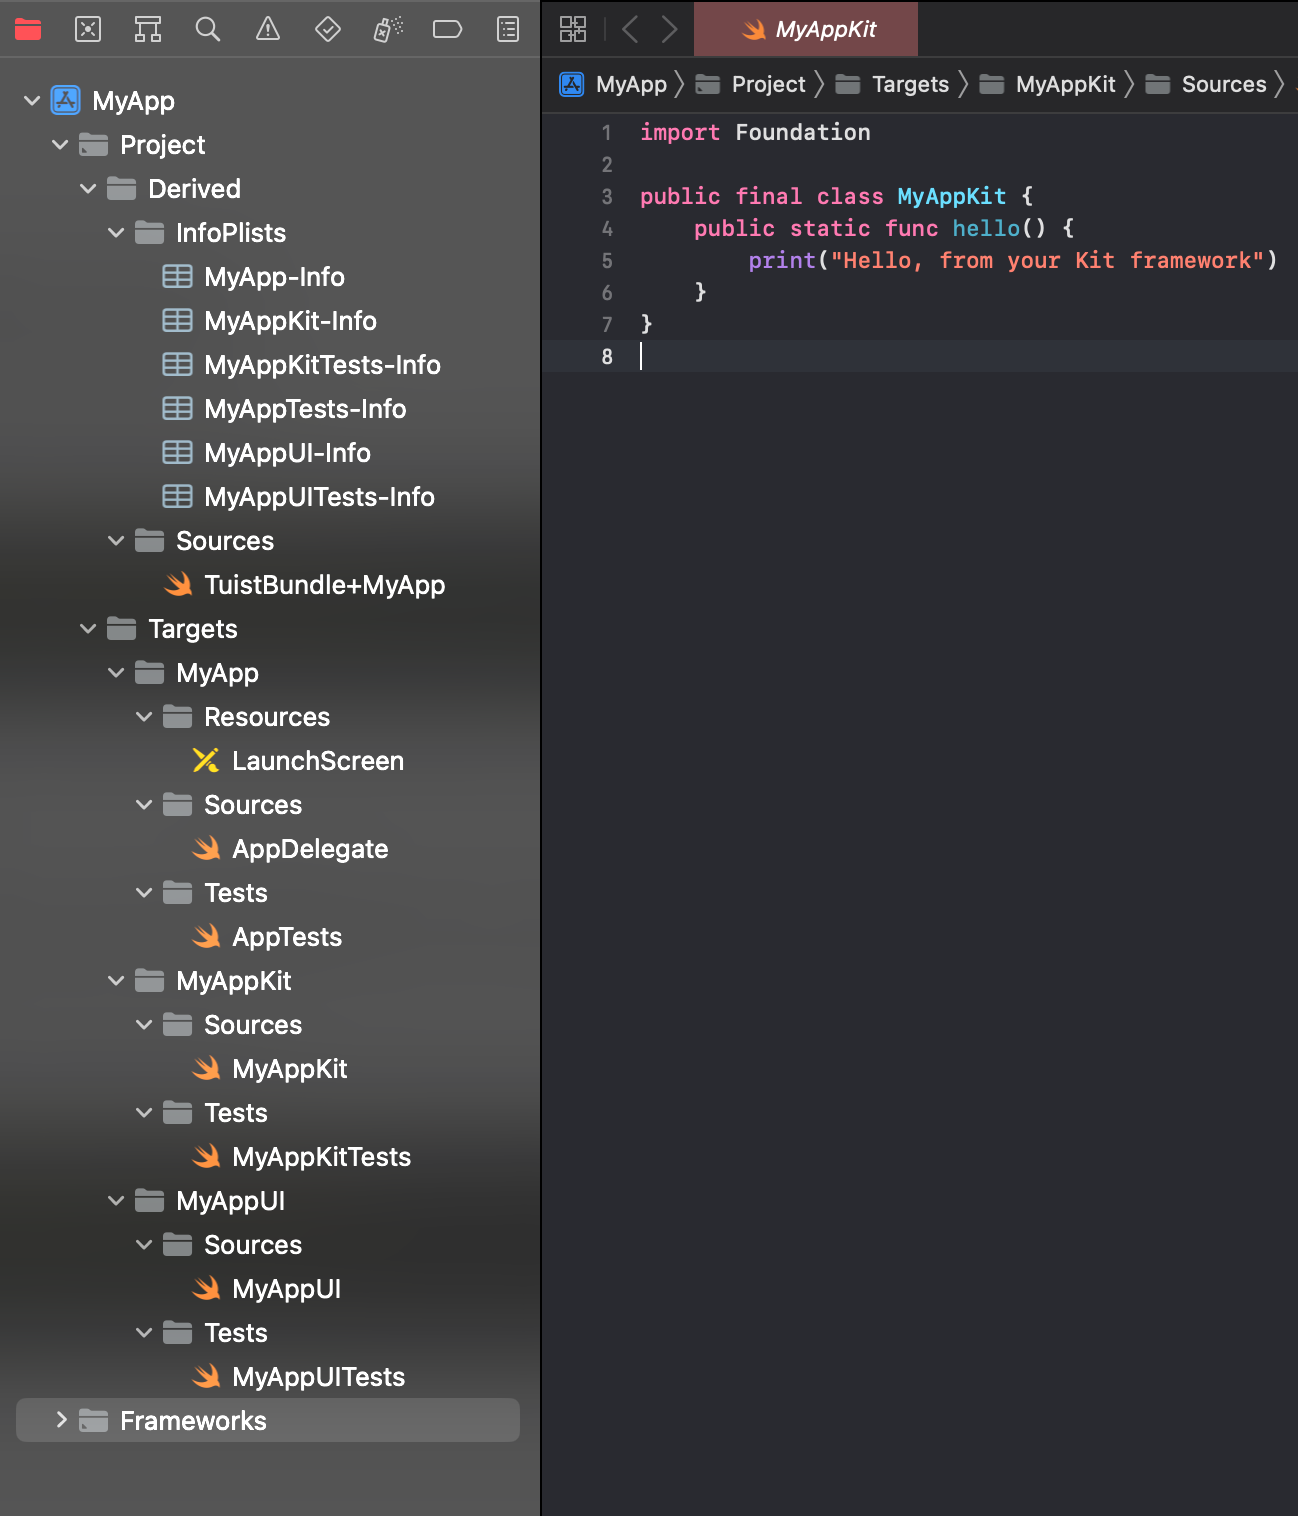Collapse the Targets folder
Screen dimensions: 1298x1516
click(x=88, y=629)
